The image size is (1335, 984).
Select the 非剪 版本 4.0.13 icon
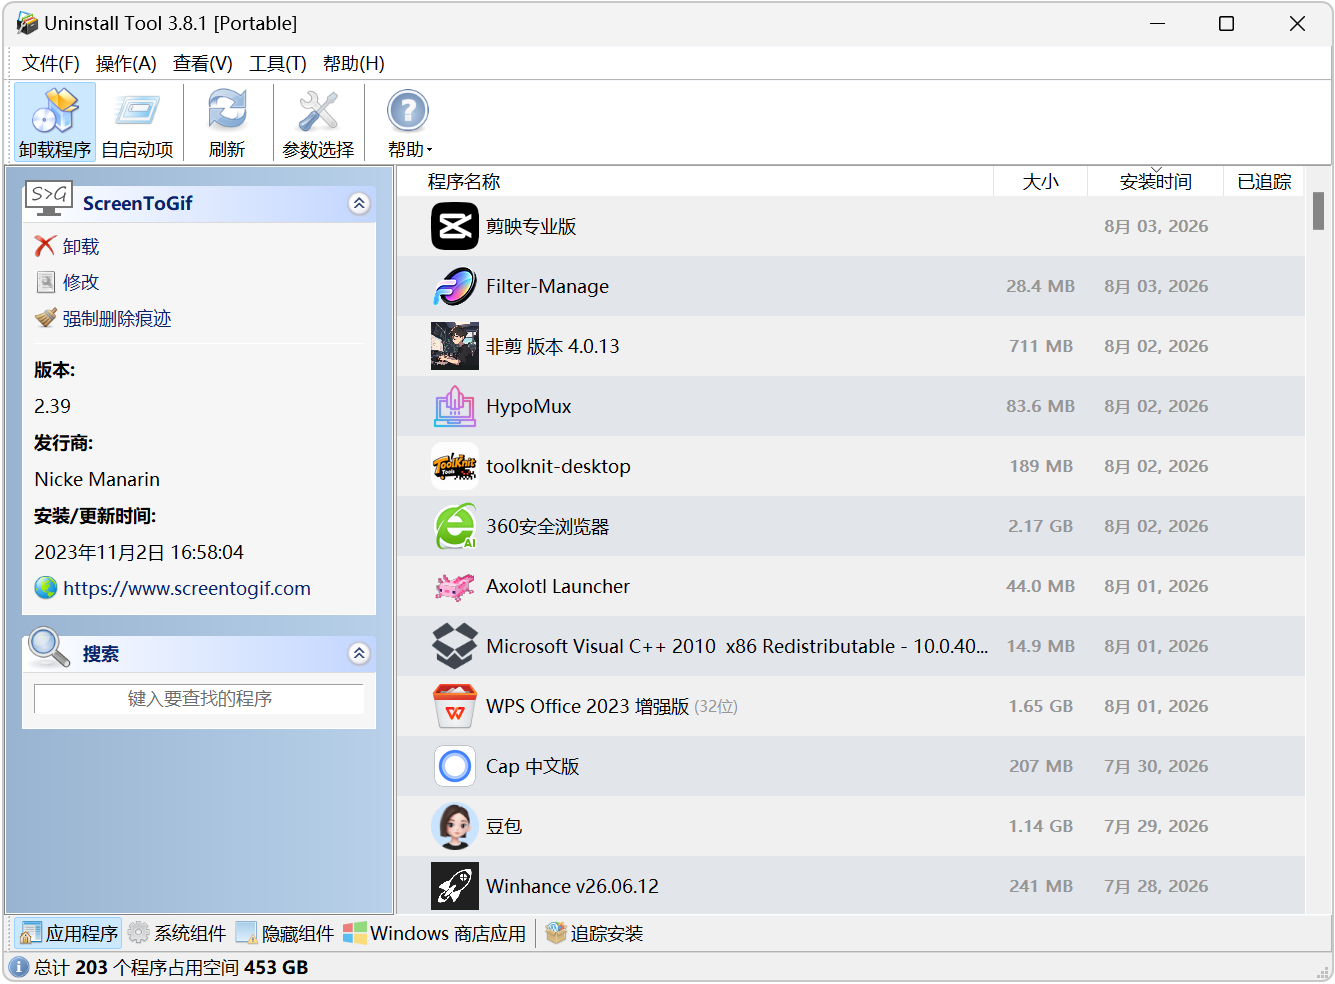455,346
